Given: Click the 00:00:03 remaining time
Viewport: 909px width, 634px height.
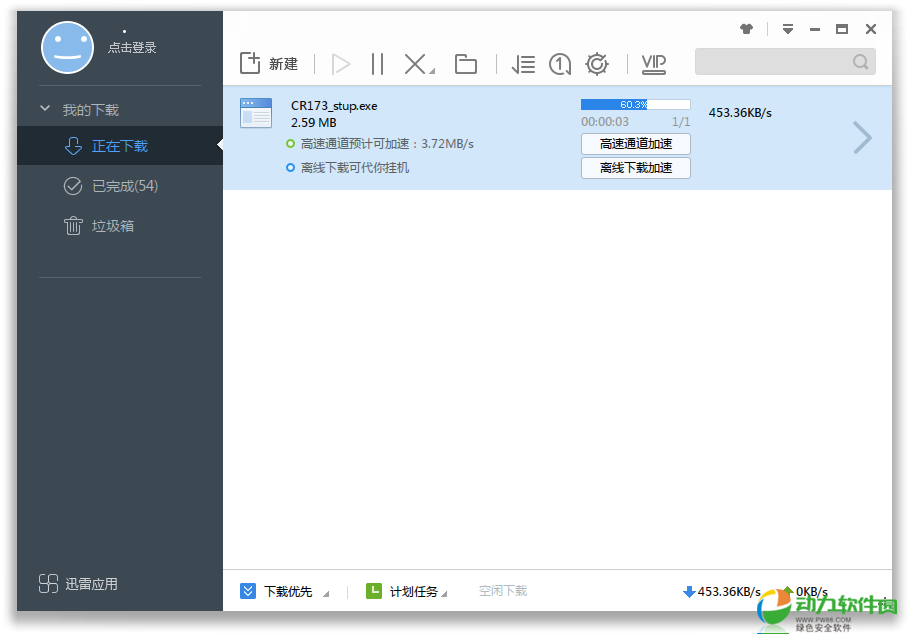Looking at the screenshot, I should click(x=605, y=122).
